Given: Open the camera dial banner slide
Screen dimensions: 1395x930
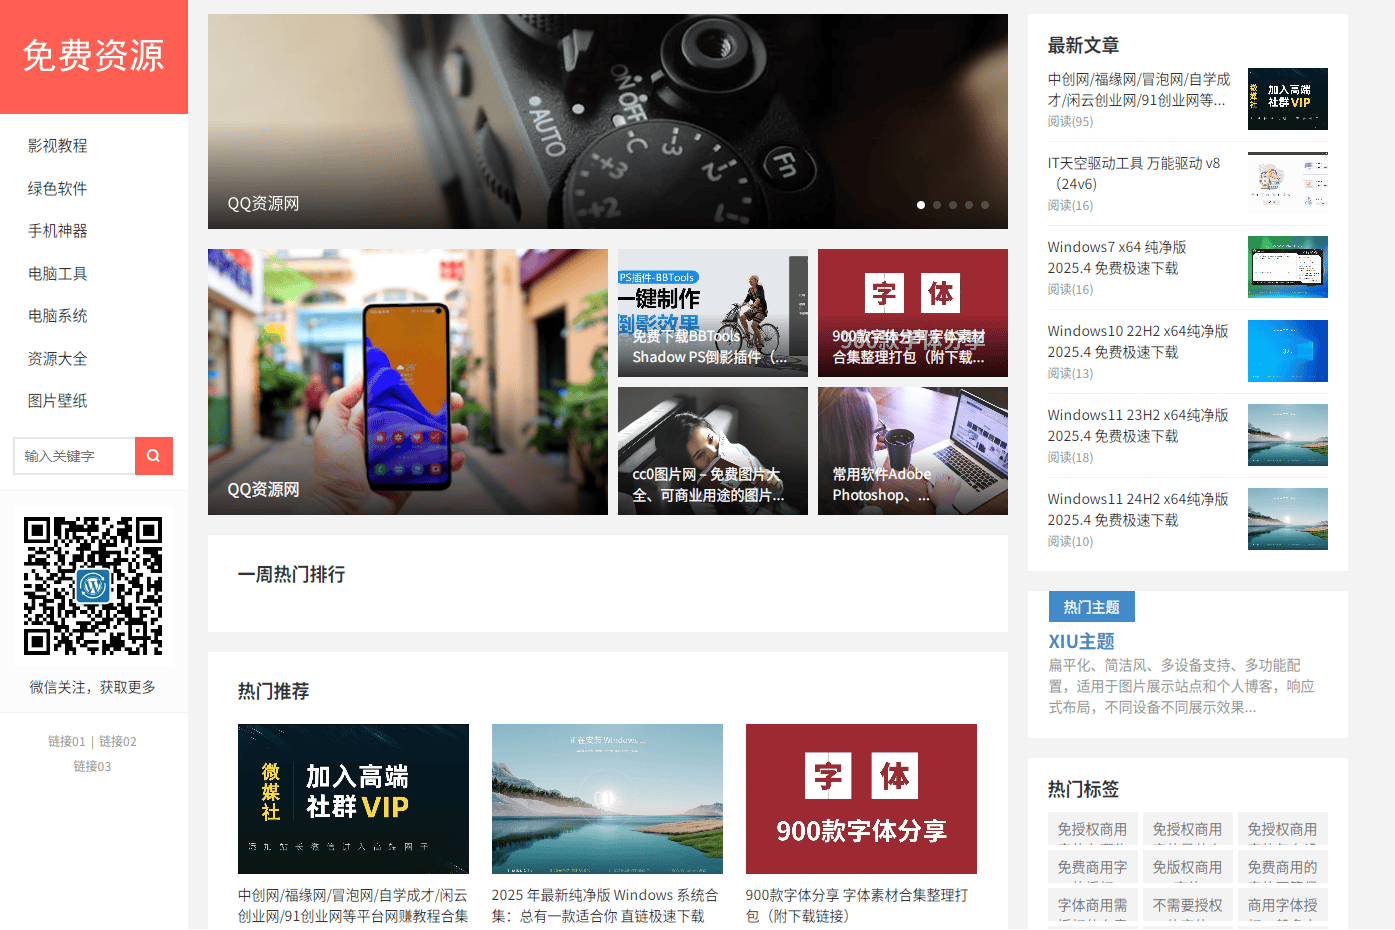Looking at the screenshot, I should pyautogui.click(x=608, y=121).
